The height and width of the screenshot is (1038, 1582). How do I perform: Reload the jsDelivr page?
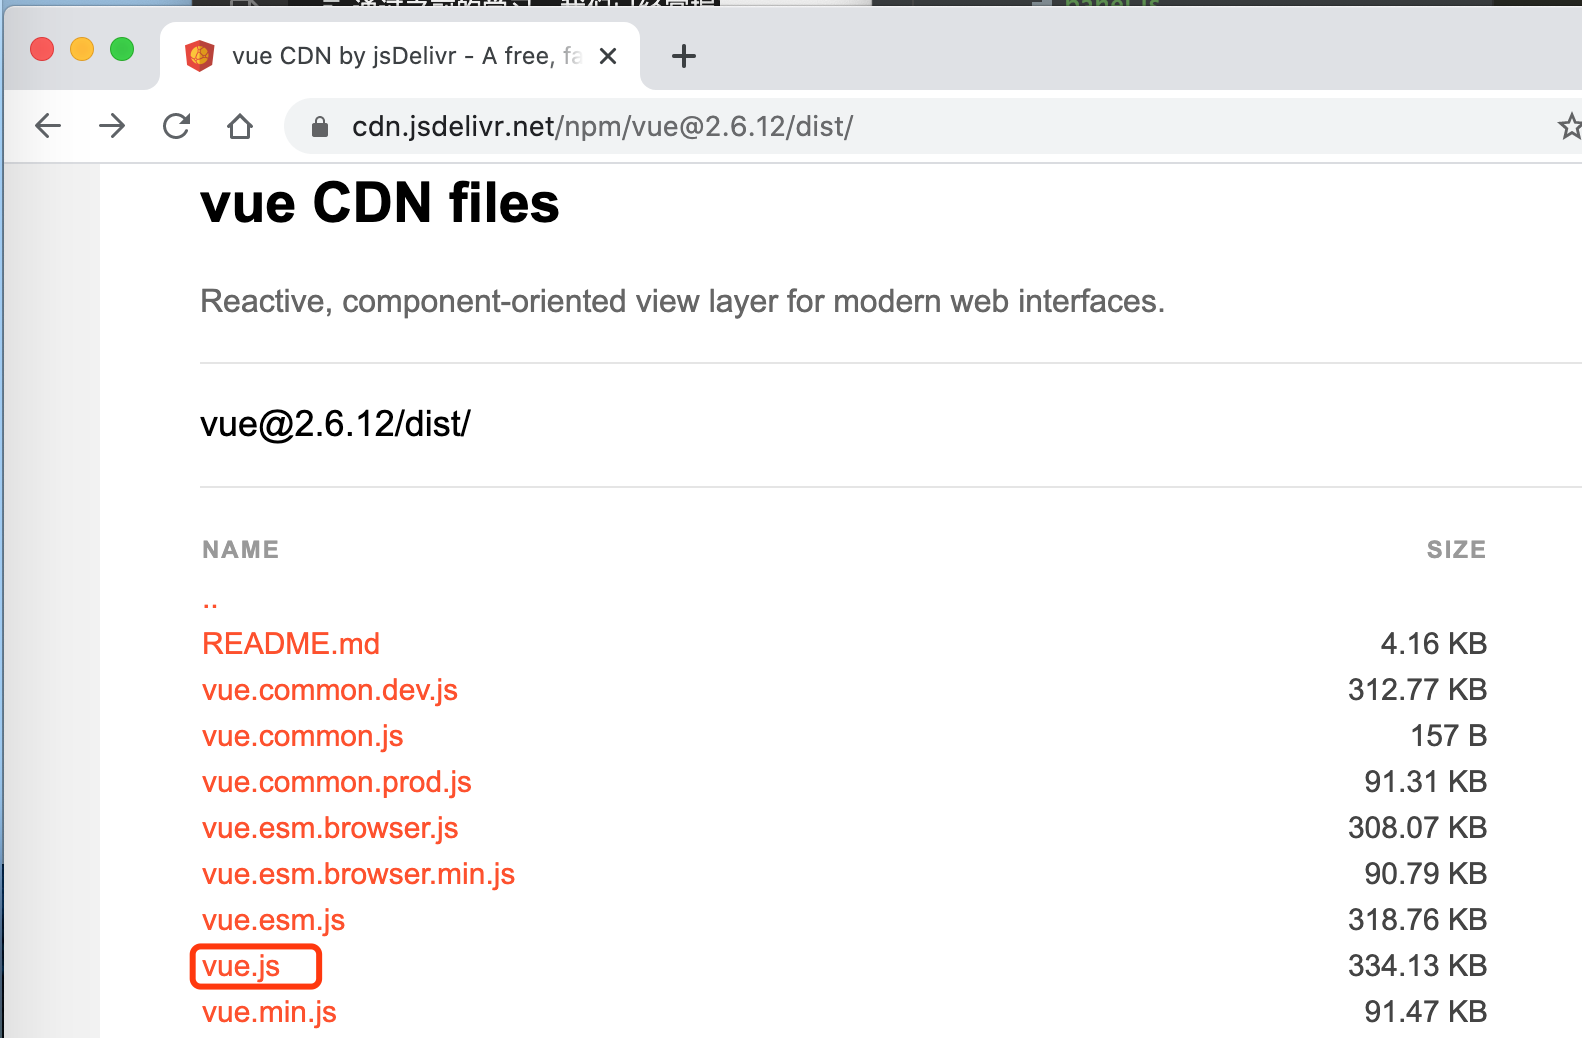point(176,126)
